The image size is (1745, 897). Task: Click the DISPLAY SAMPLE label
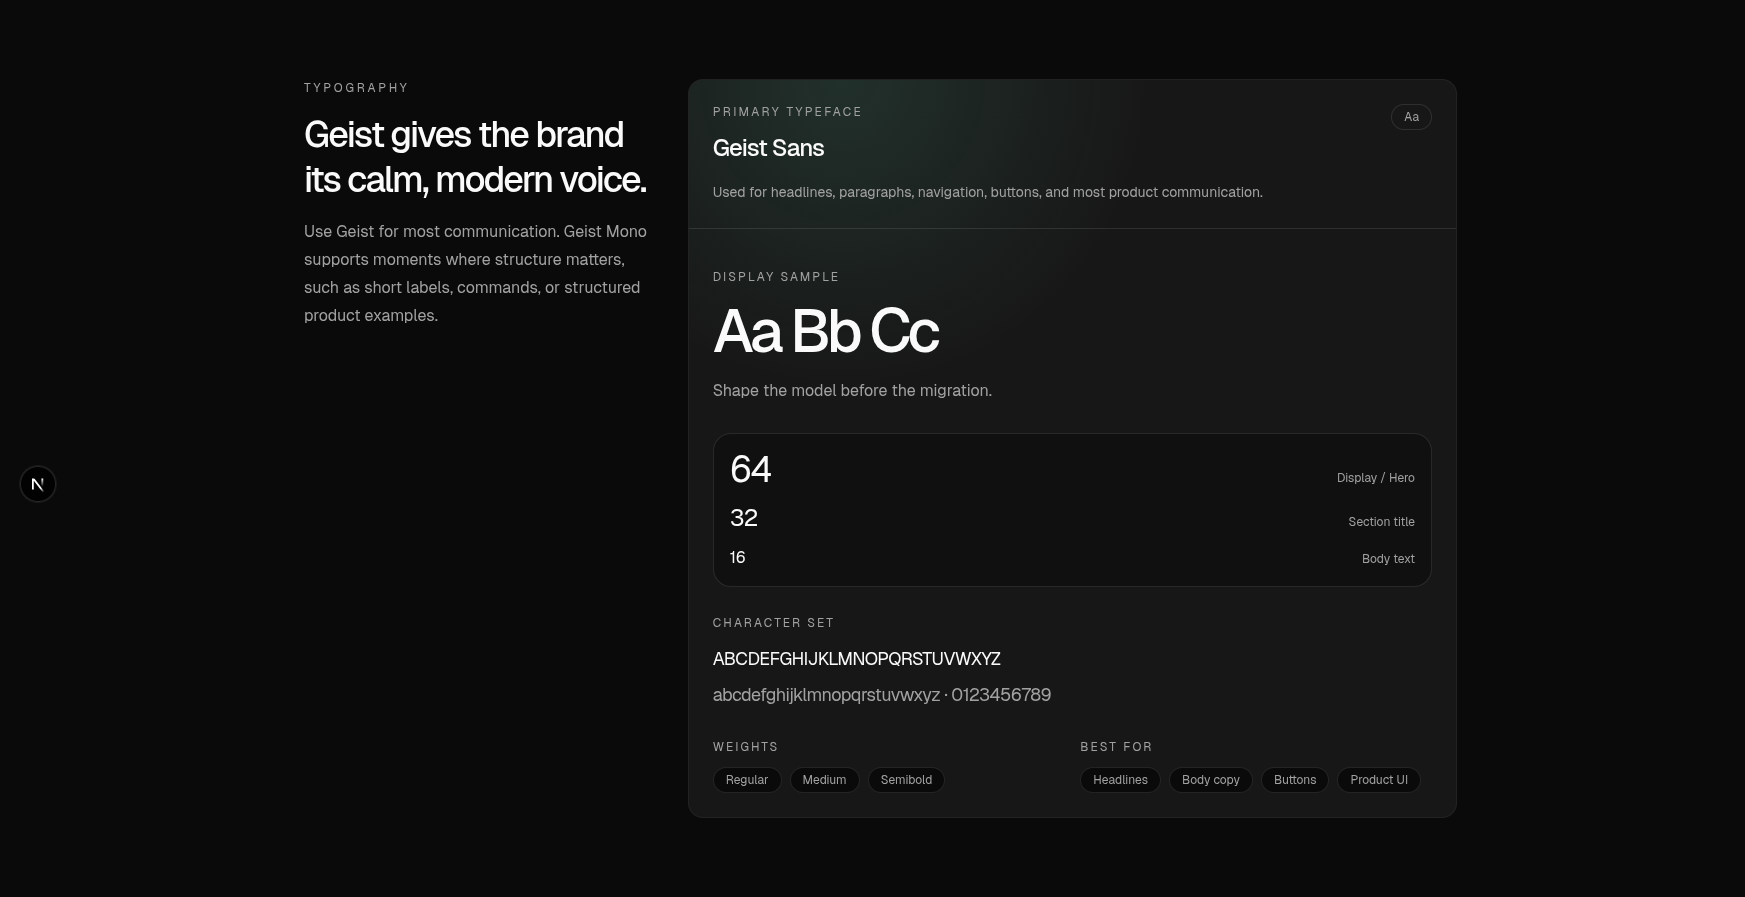pyautogui.click(x=776, y=277)
